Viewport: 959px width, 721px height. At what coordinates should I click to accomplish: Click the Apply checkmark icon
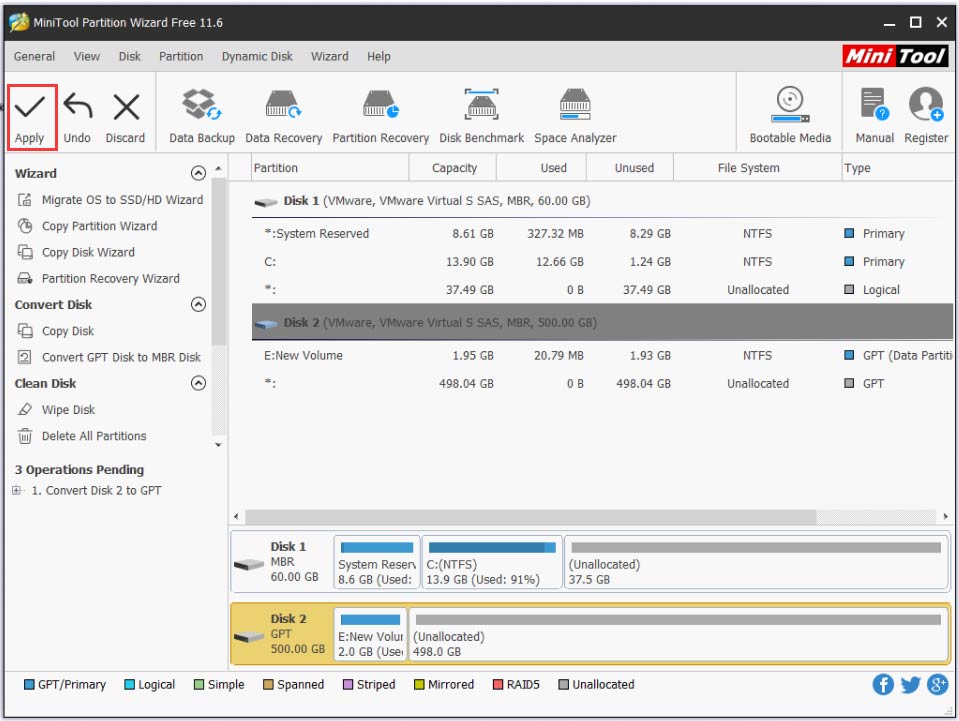click(29, 107)
